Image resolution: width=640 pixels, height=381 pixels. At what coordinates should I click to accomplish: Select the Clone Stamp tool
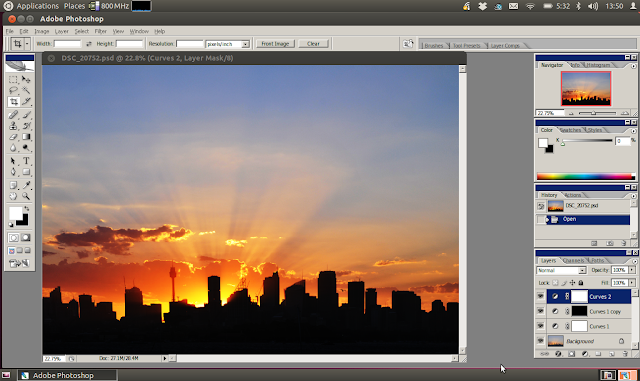(13, 126)
